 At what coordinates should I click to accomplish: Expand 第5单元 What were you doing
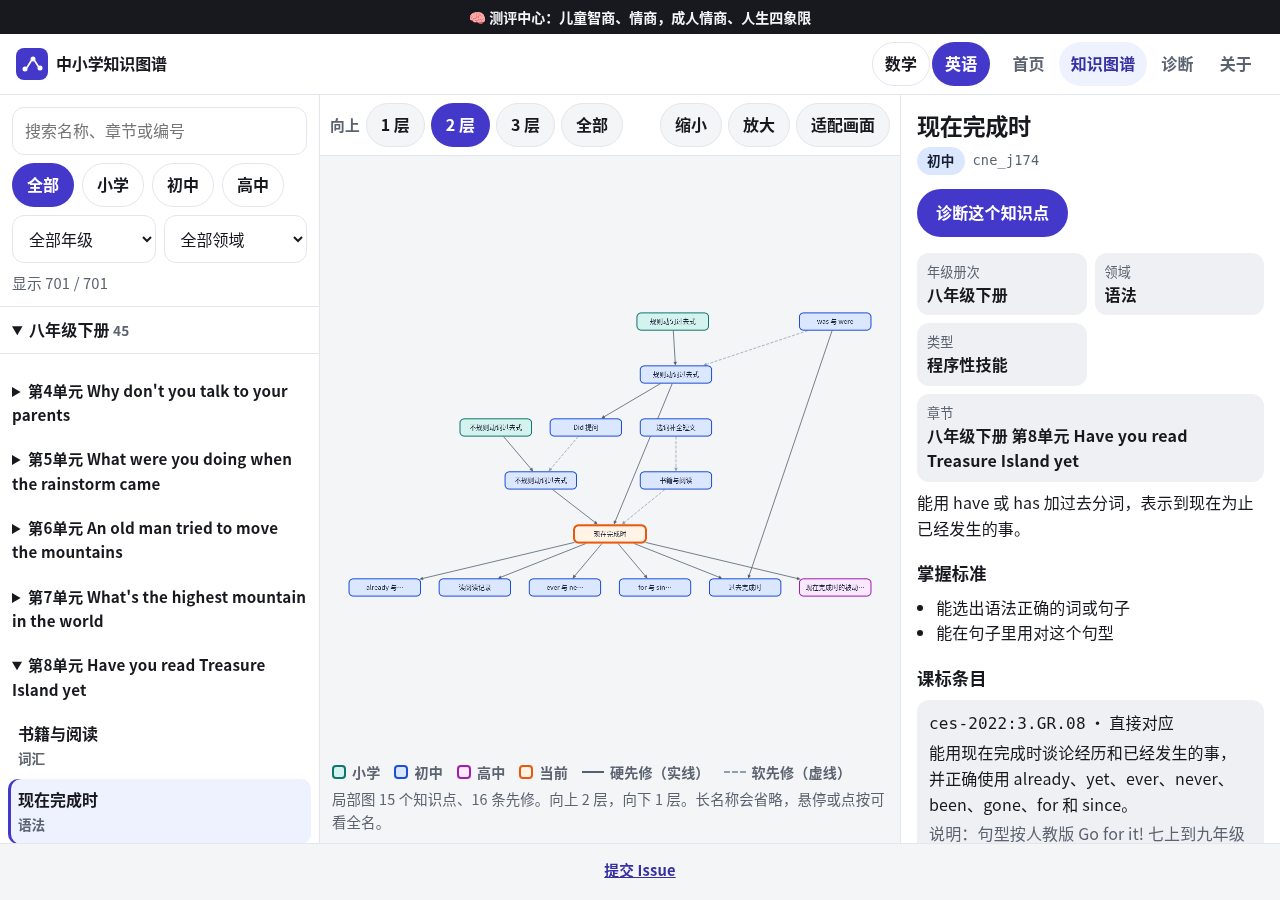point(159,471)
